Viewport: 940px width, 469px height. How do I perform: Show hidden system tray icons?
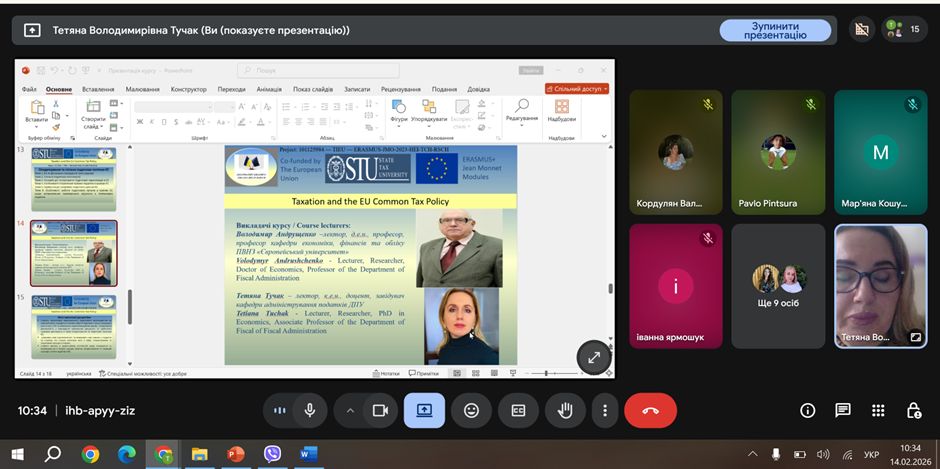(x=753, y=455)
